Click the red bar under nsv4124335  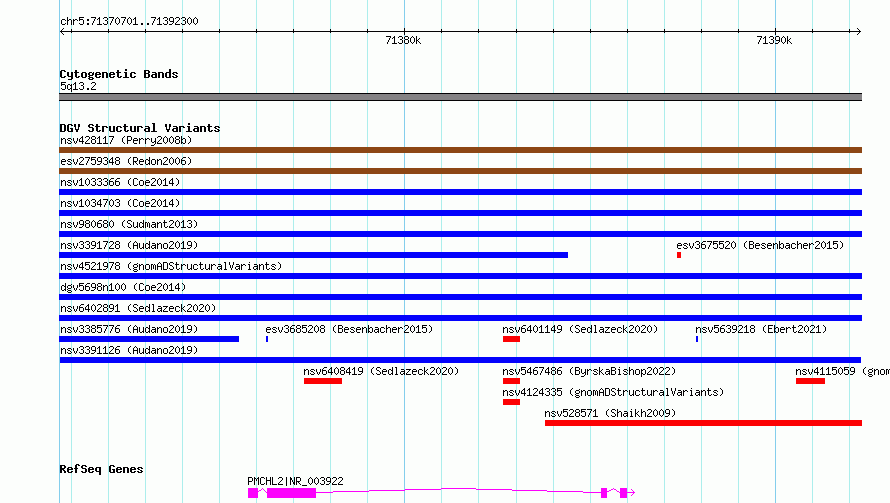(511, 402)
